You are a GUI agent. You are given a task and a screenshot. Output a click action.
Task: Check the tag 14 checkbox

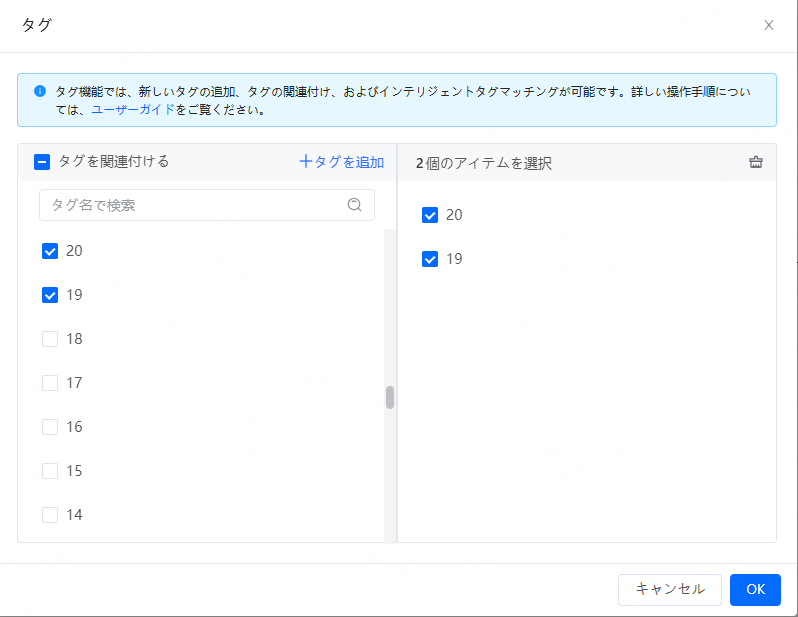pos(50,515)
